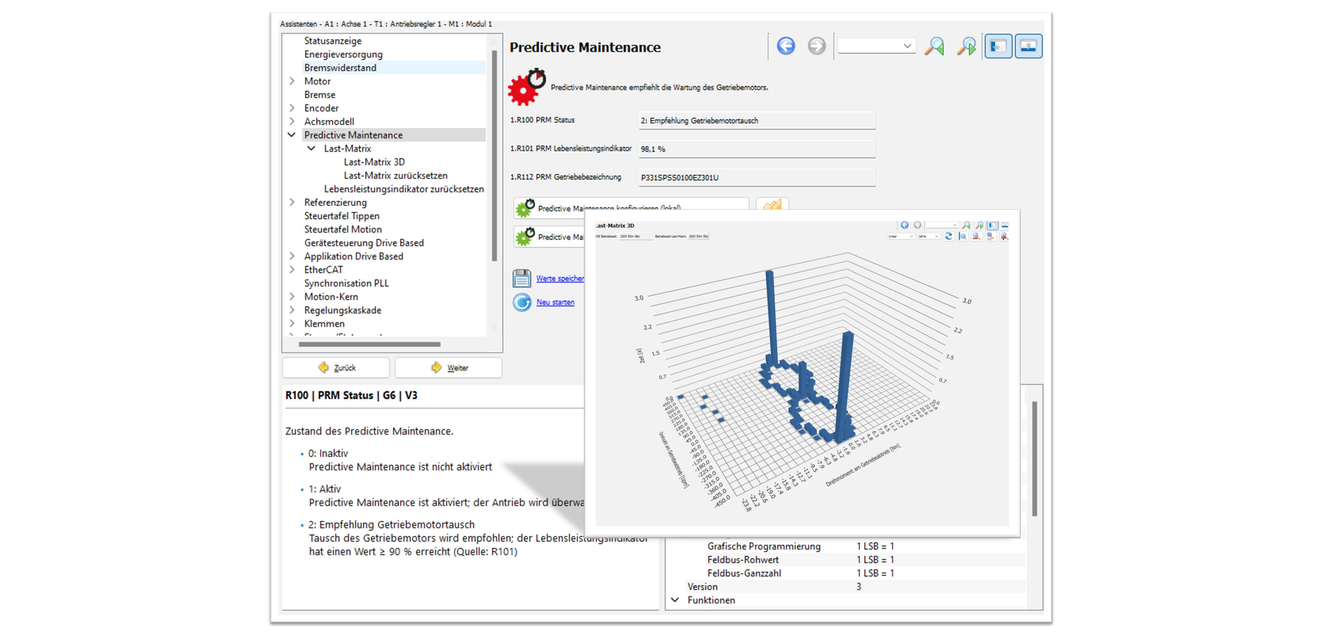Expand the Motion-Kern tree node
This screenshot has height=636, width=1320.
pos(292,297)
